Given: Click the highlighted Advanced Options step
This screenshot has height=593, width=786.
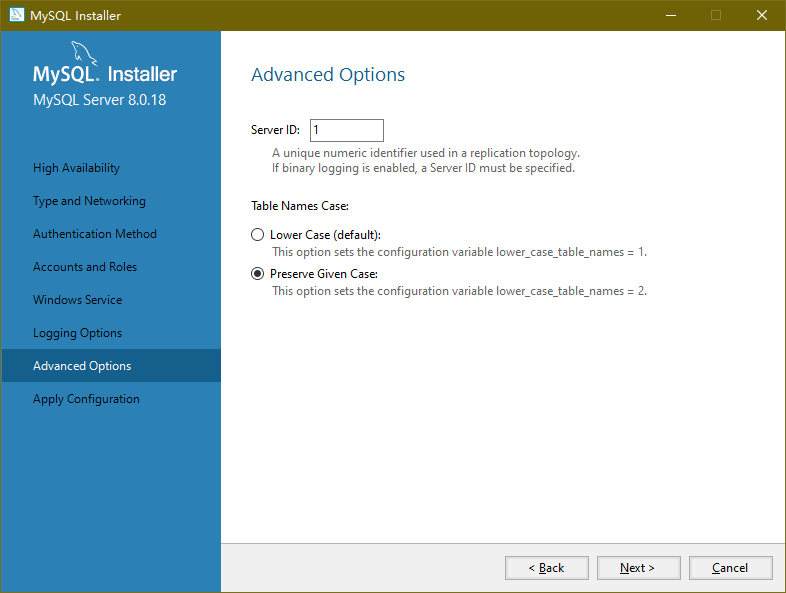Looking at the screenshot, I should click(x=82, y=366).
